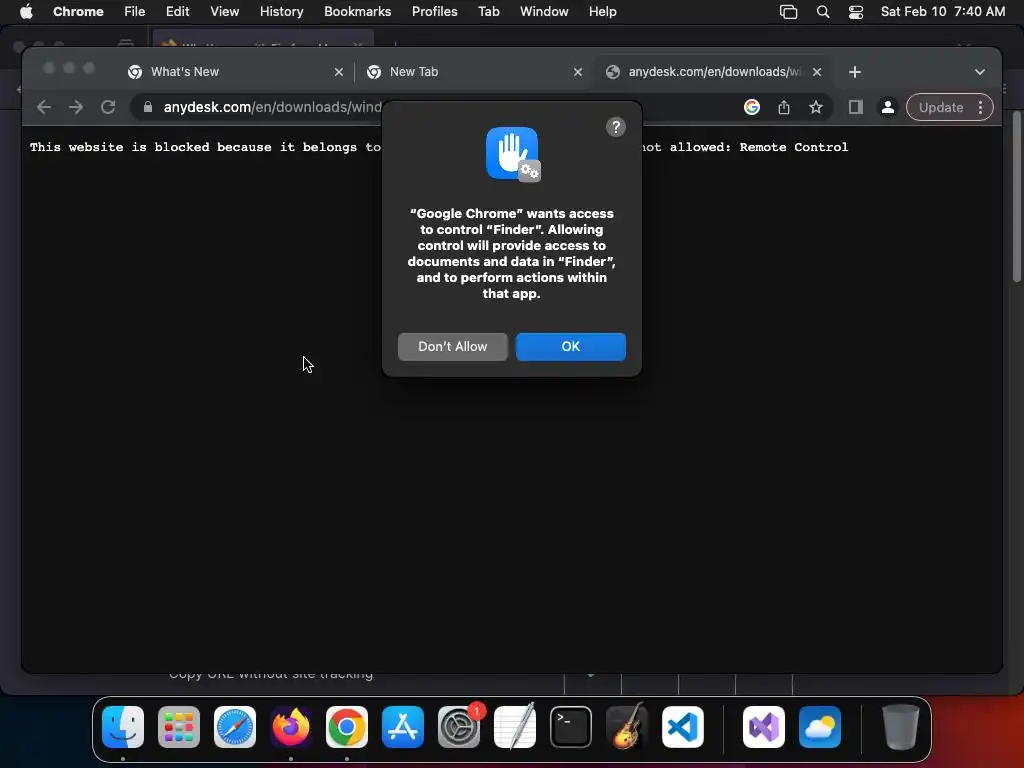1024x768 pixels.
Task: Open the help question mark in dialog
Action: click(x=615, y=127)
